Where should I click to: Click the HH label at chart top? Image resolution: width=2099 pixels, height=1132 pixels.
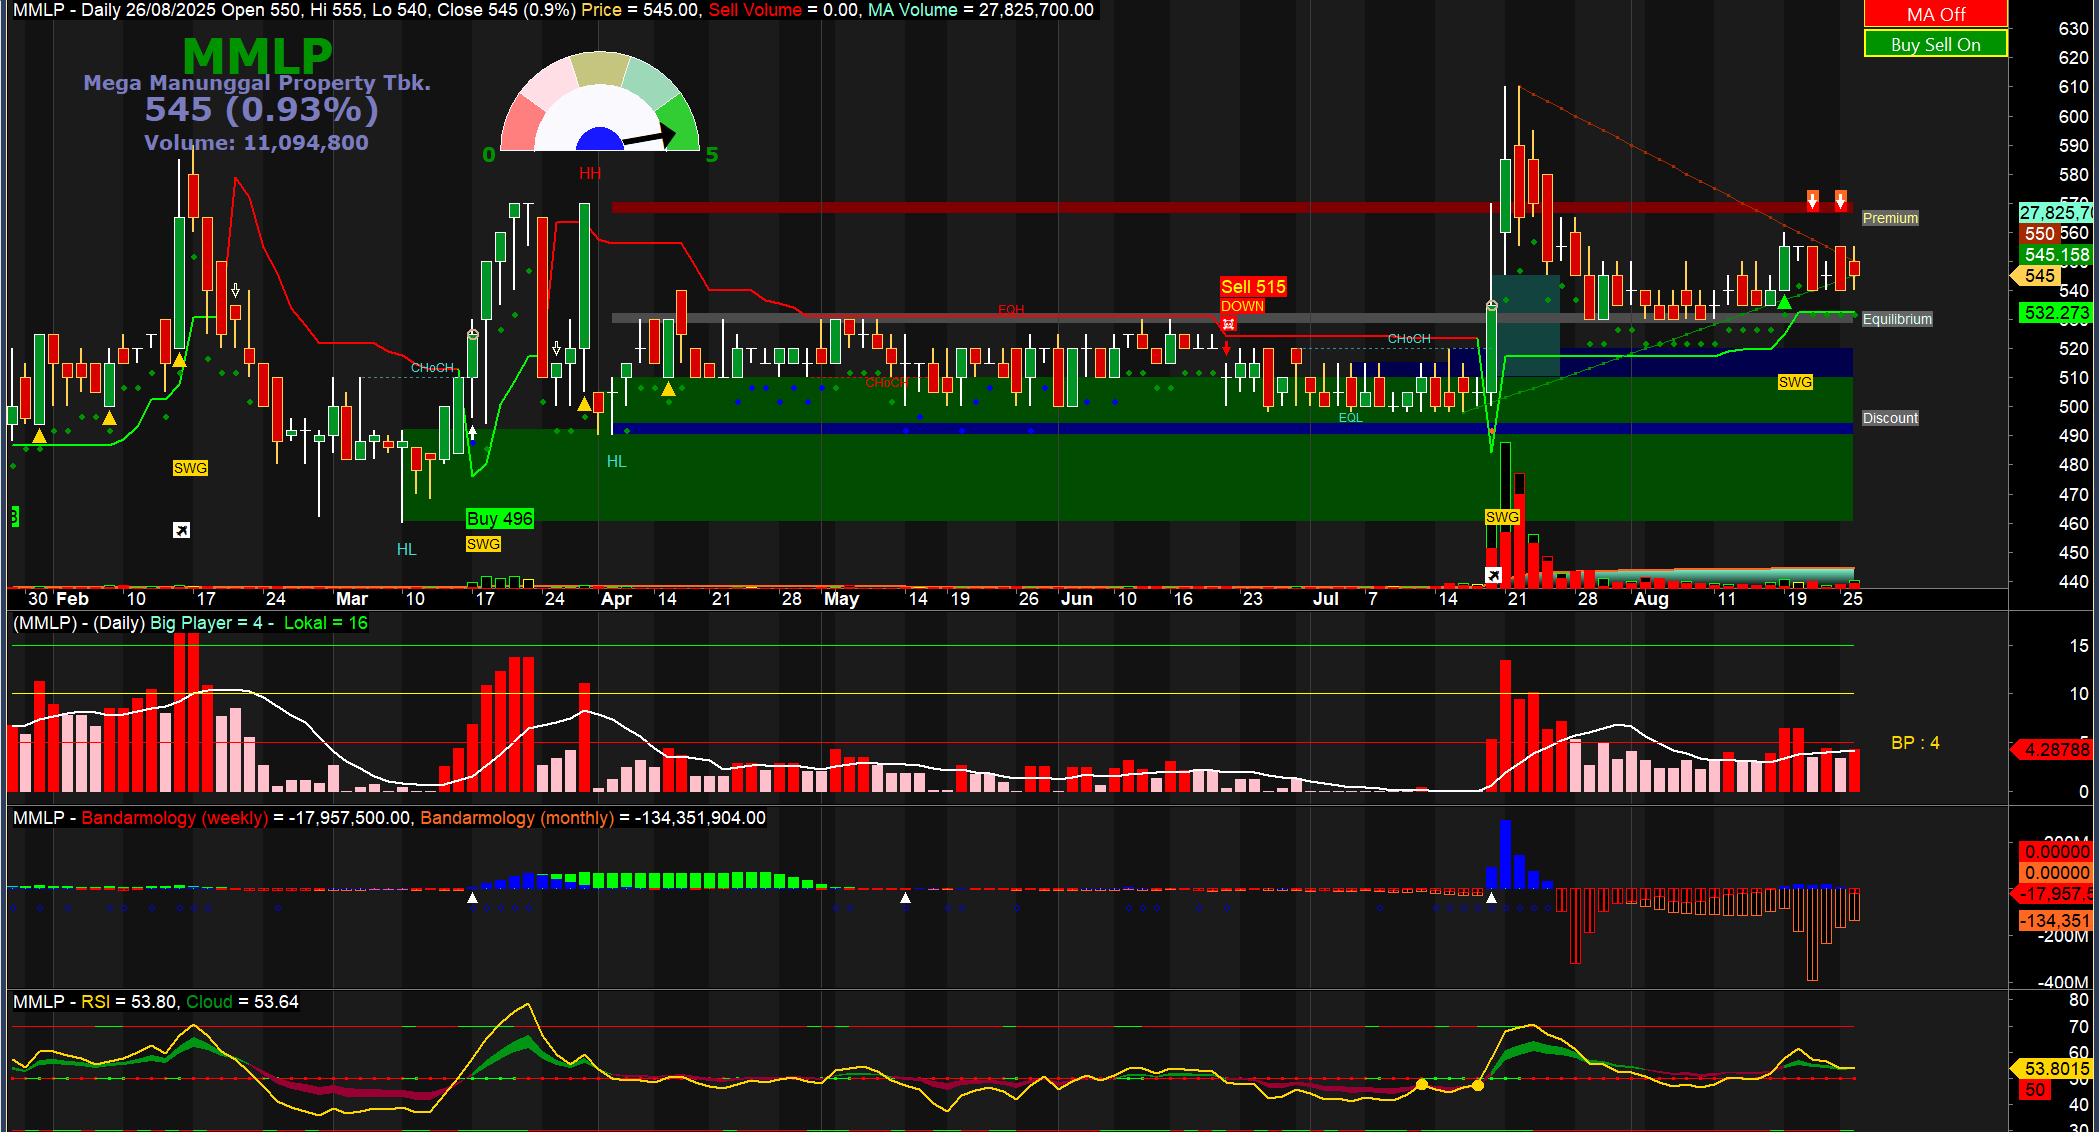(590, 174)
